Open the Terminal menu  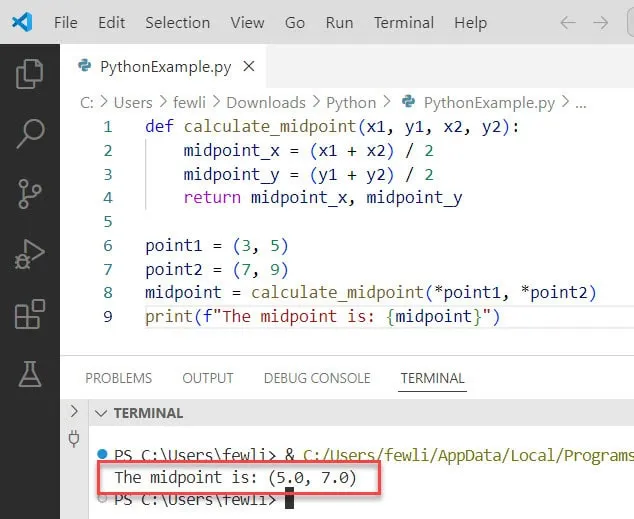pos(401,22)
